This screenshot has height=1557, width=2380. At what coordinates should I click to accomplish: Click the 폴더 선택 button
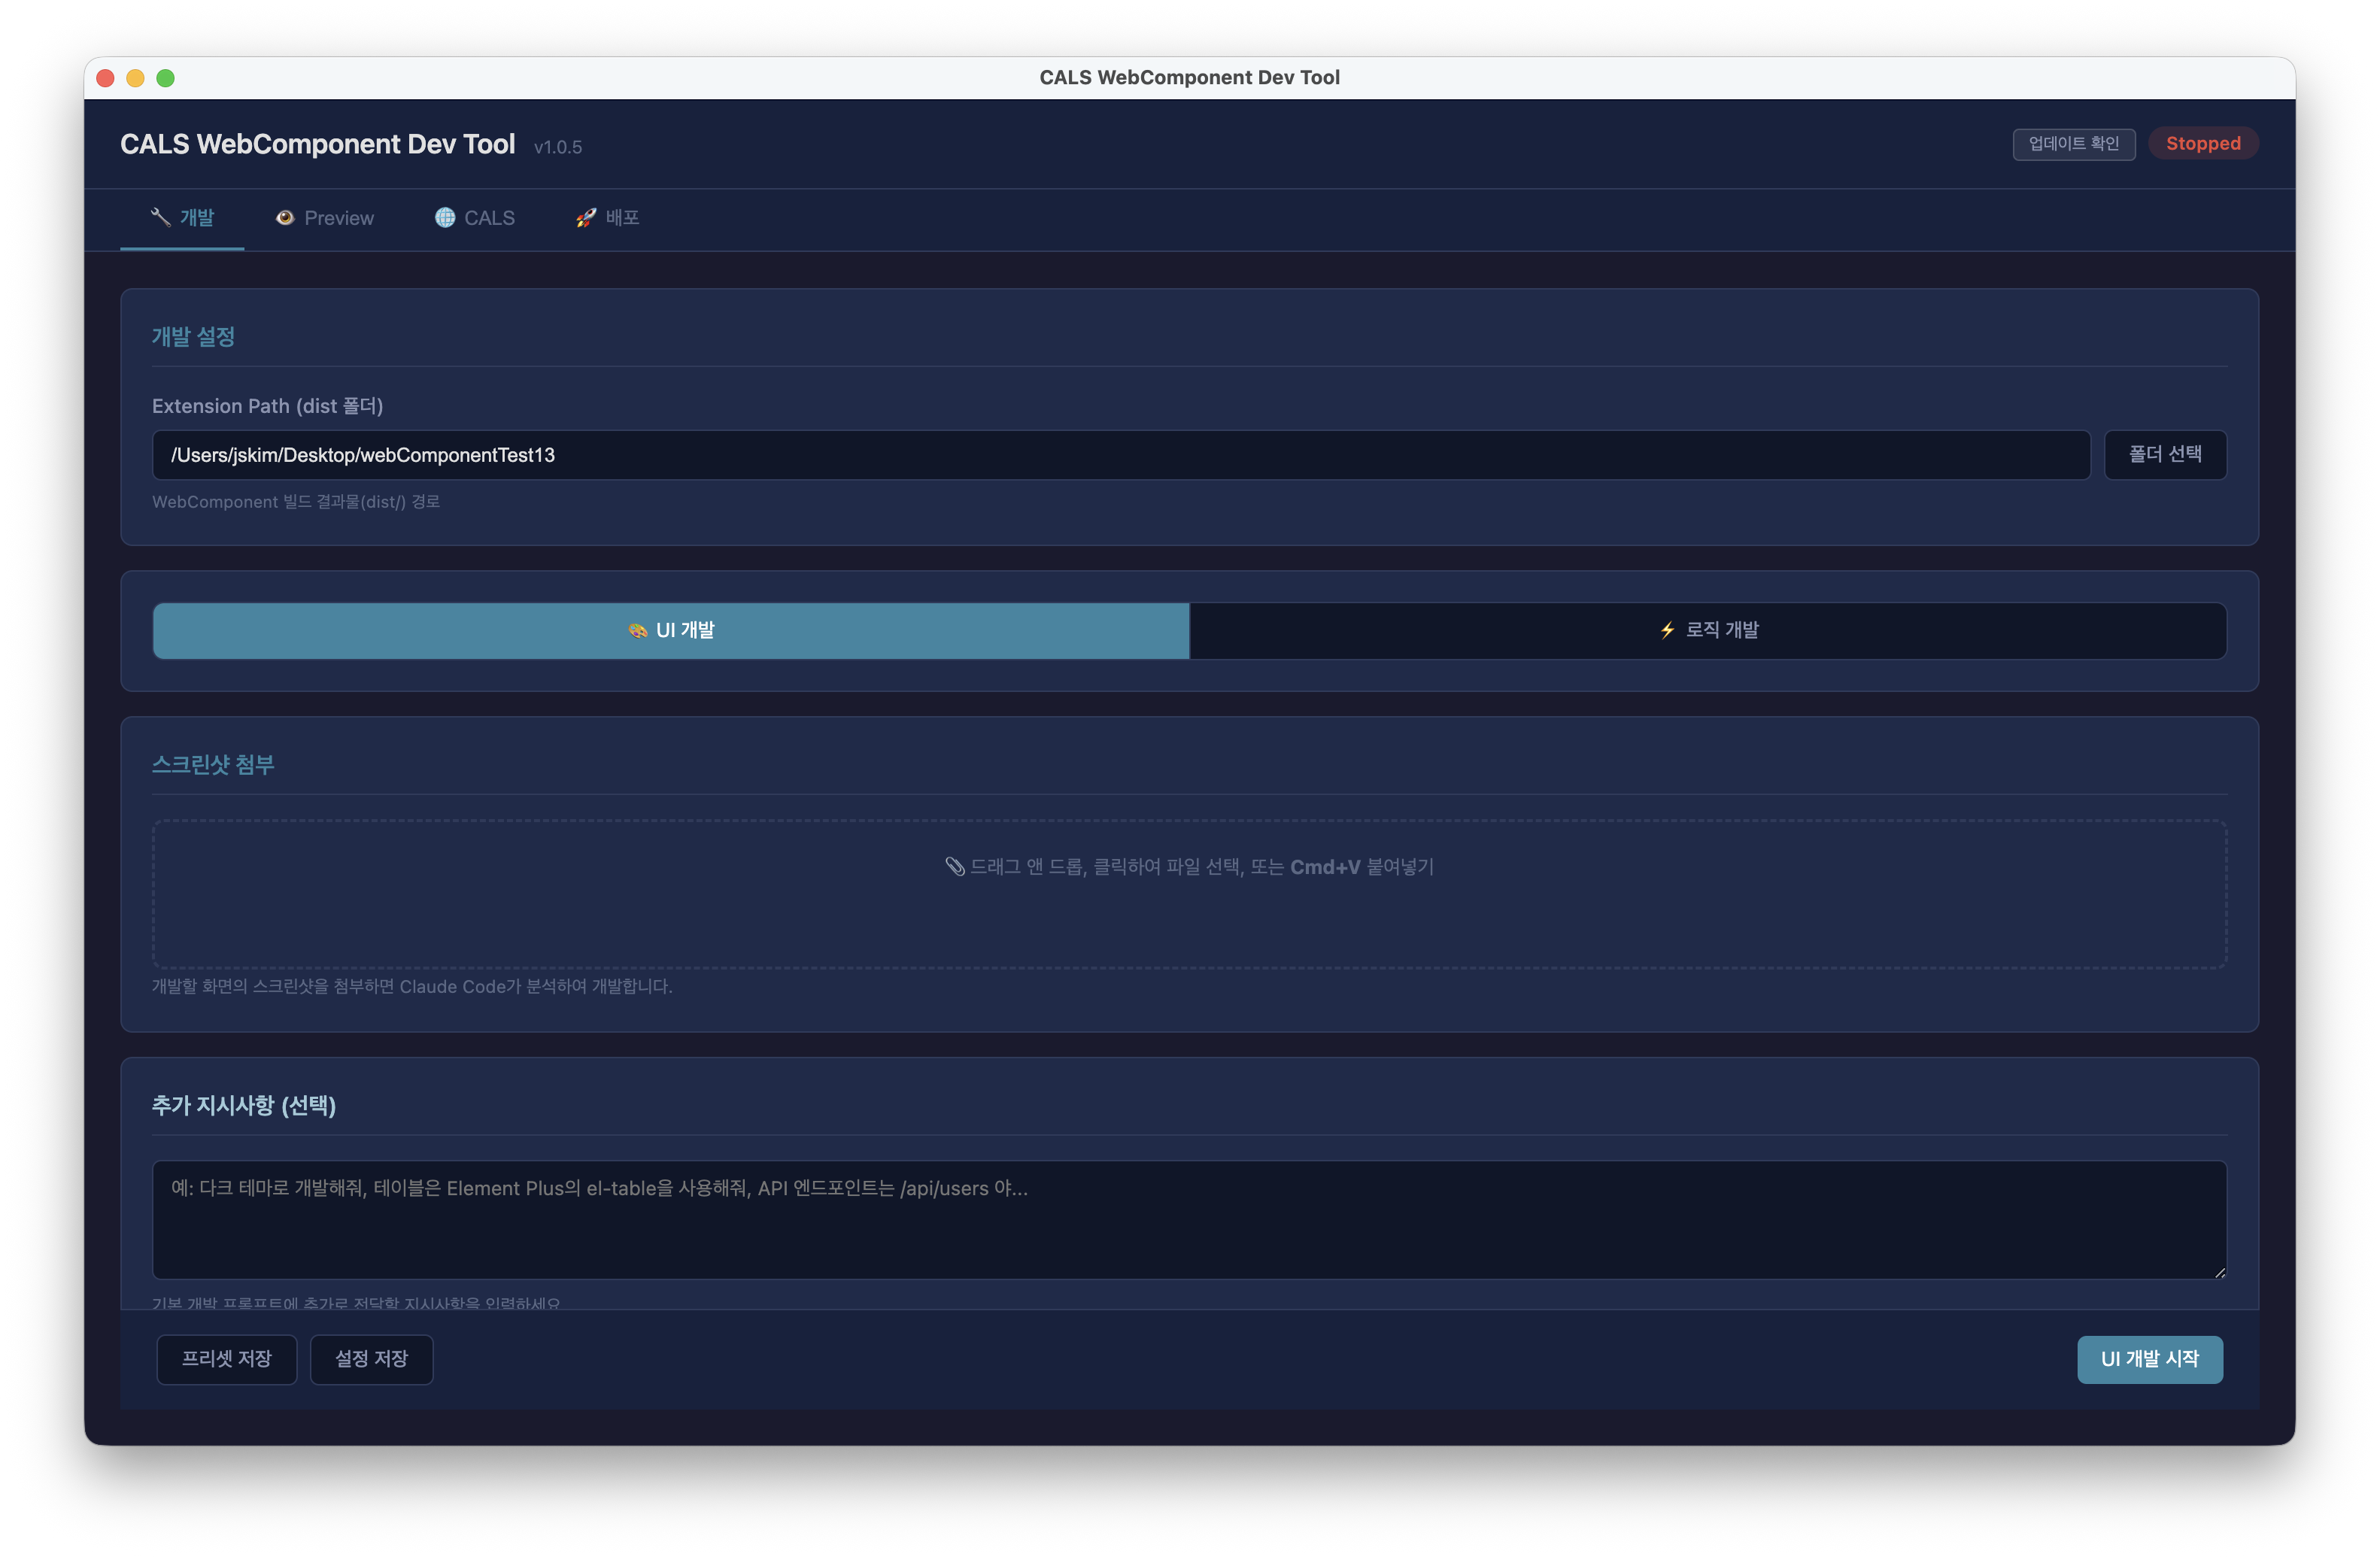(x=2165, y=455)
